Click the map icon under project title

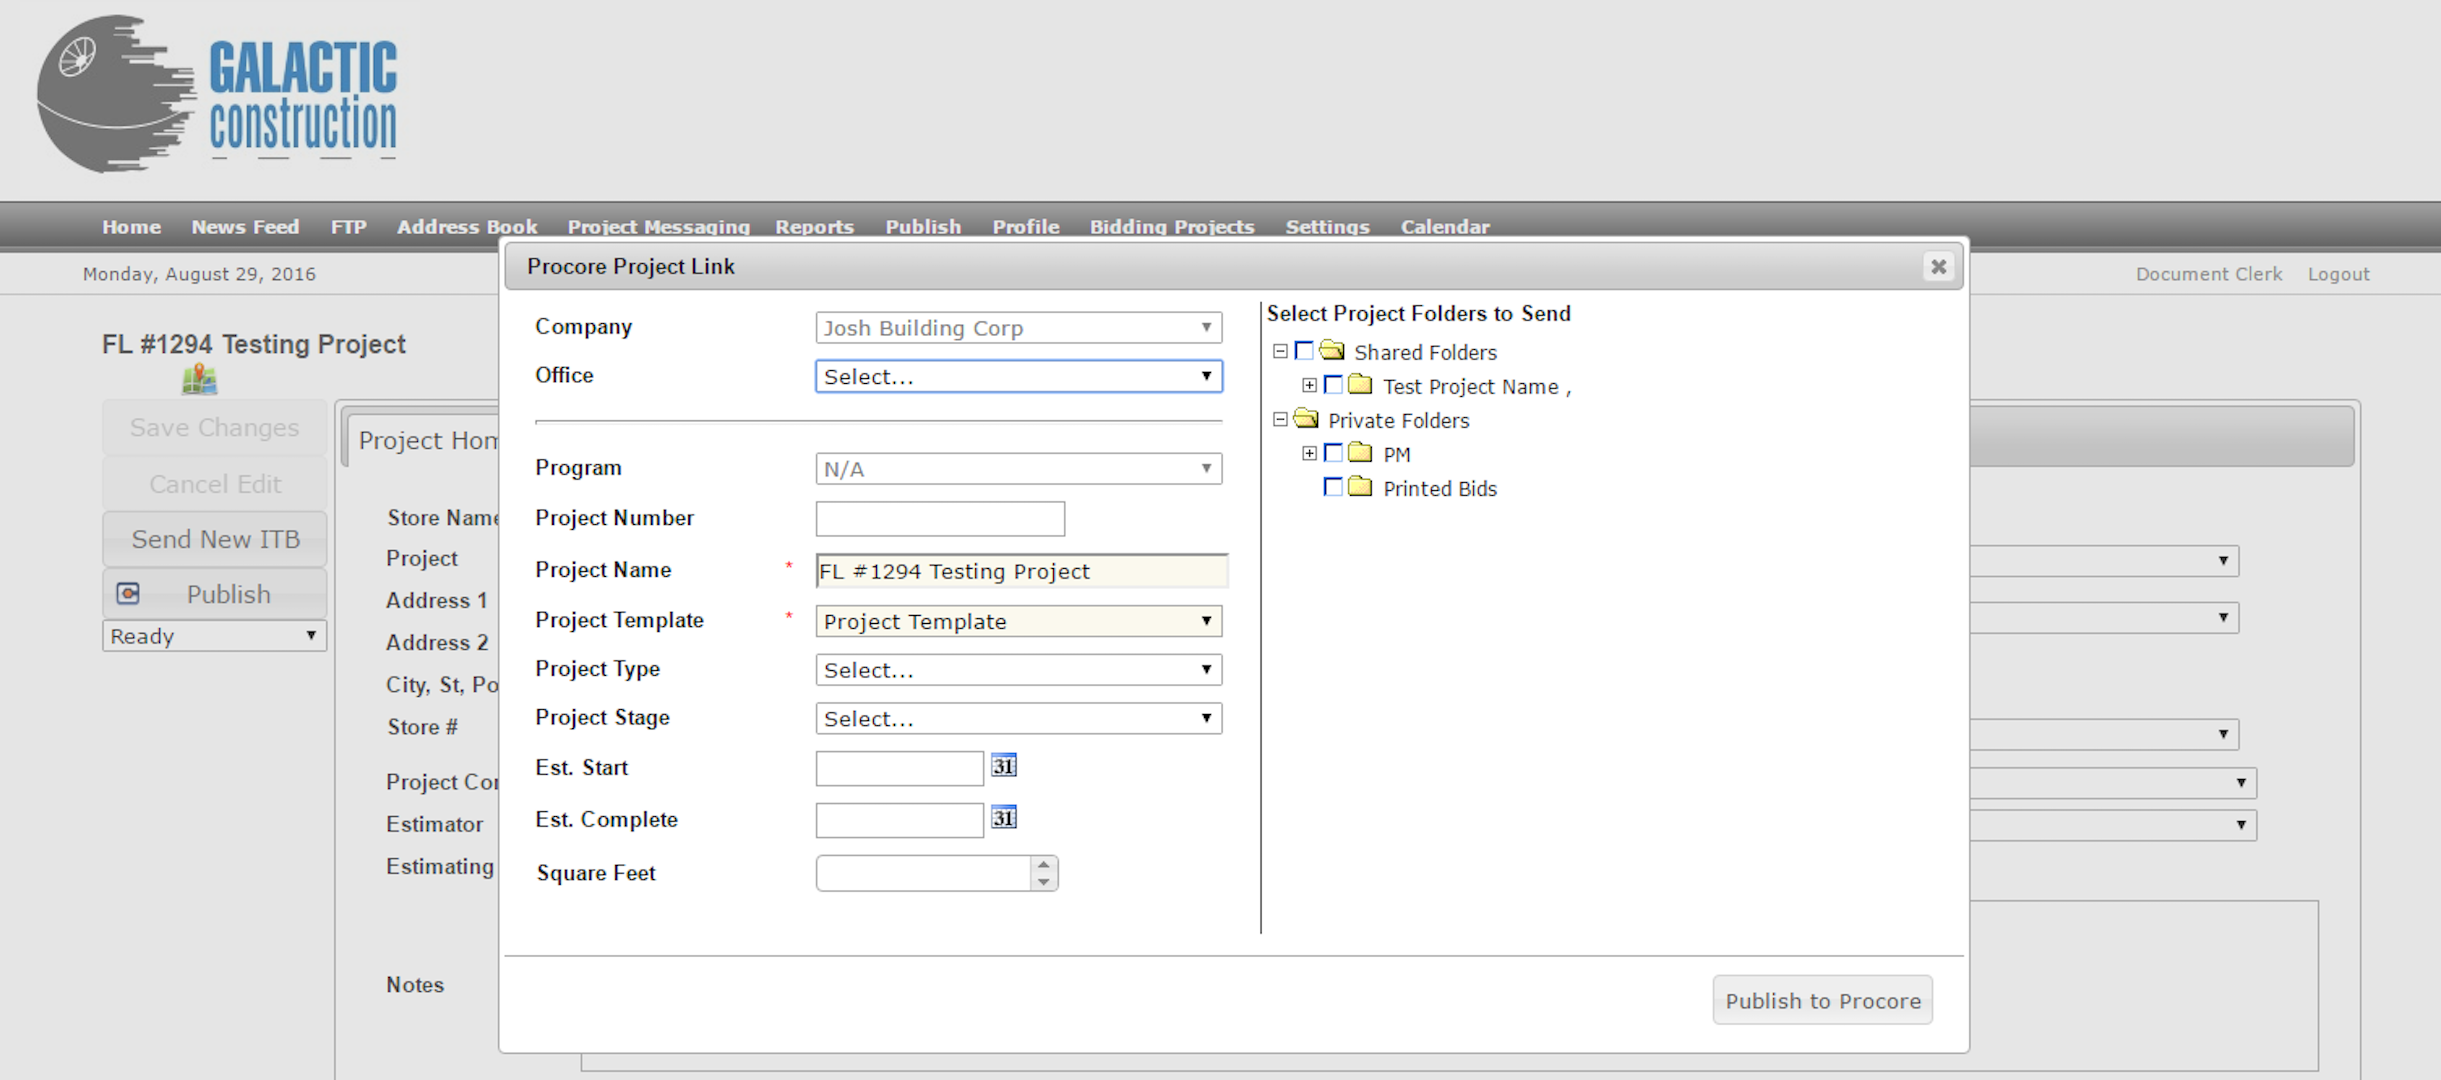[x=199, y=380]
